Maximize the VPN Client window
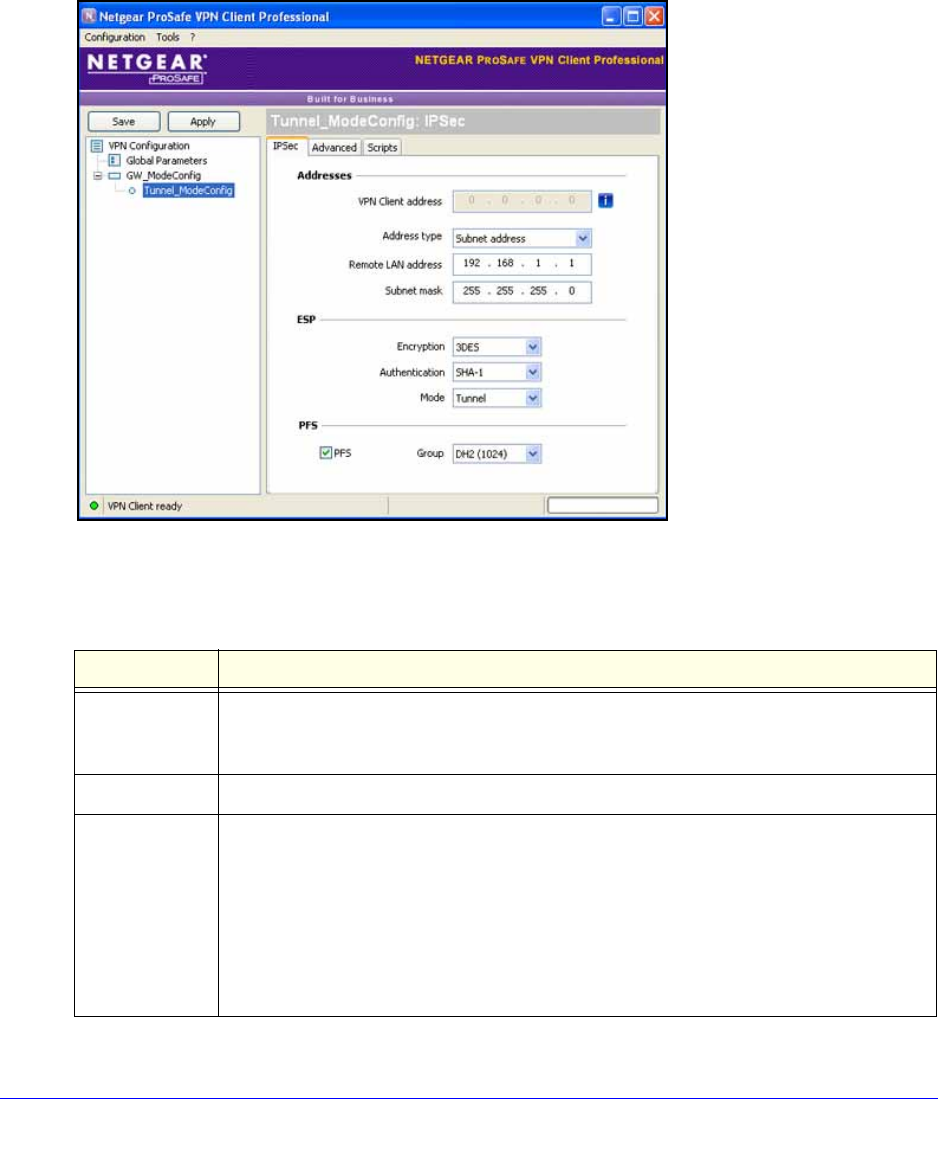The image size is (941, 1166). tap(633, 16)
